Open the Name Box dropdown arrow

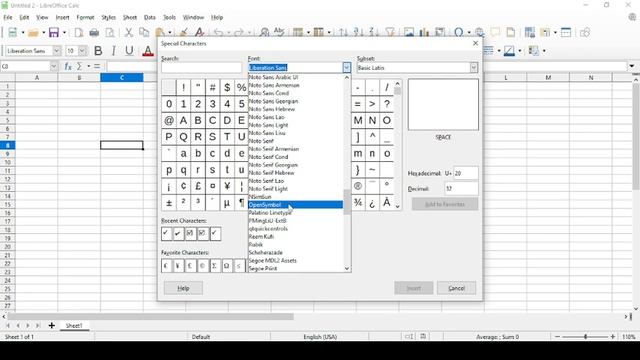click(53, 66)
